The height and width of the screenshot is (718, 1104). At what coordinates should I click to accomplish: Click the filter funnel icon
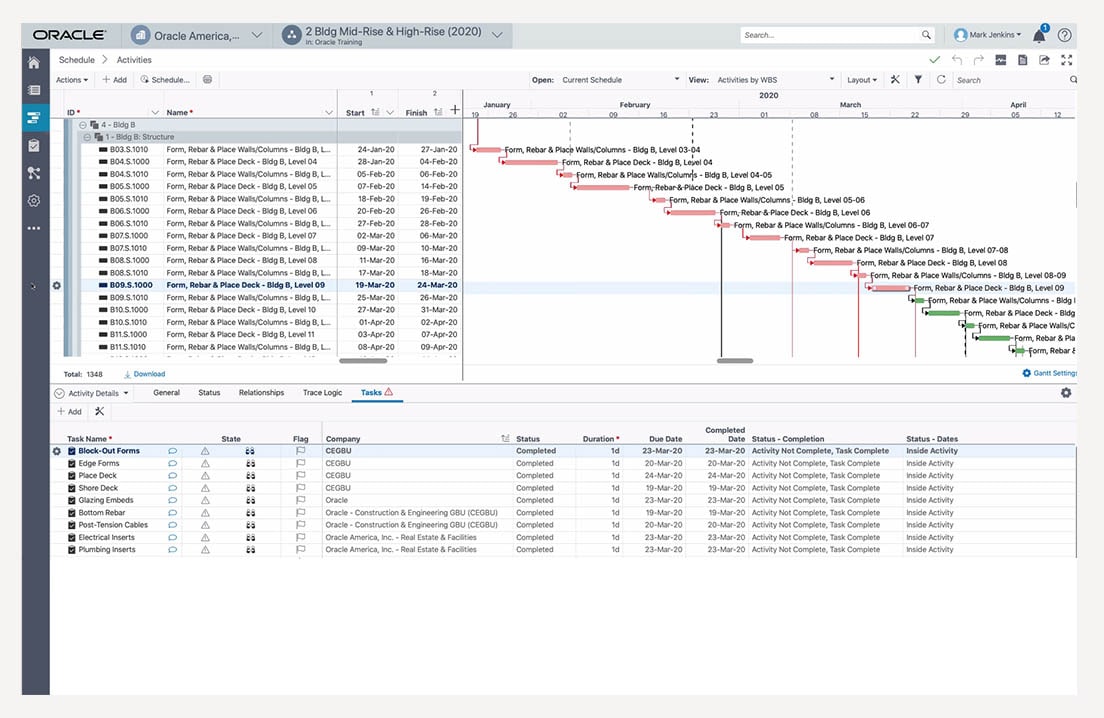[x=917, y=80]
